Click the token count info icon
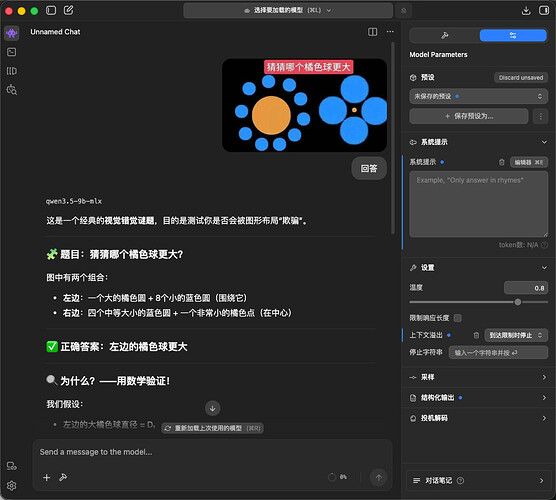 pyautogui.click(x=544, y=245)
